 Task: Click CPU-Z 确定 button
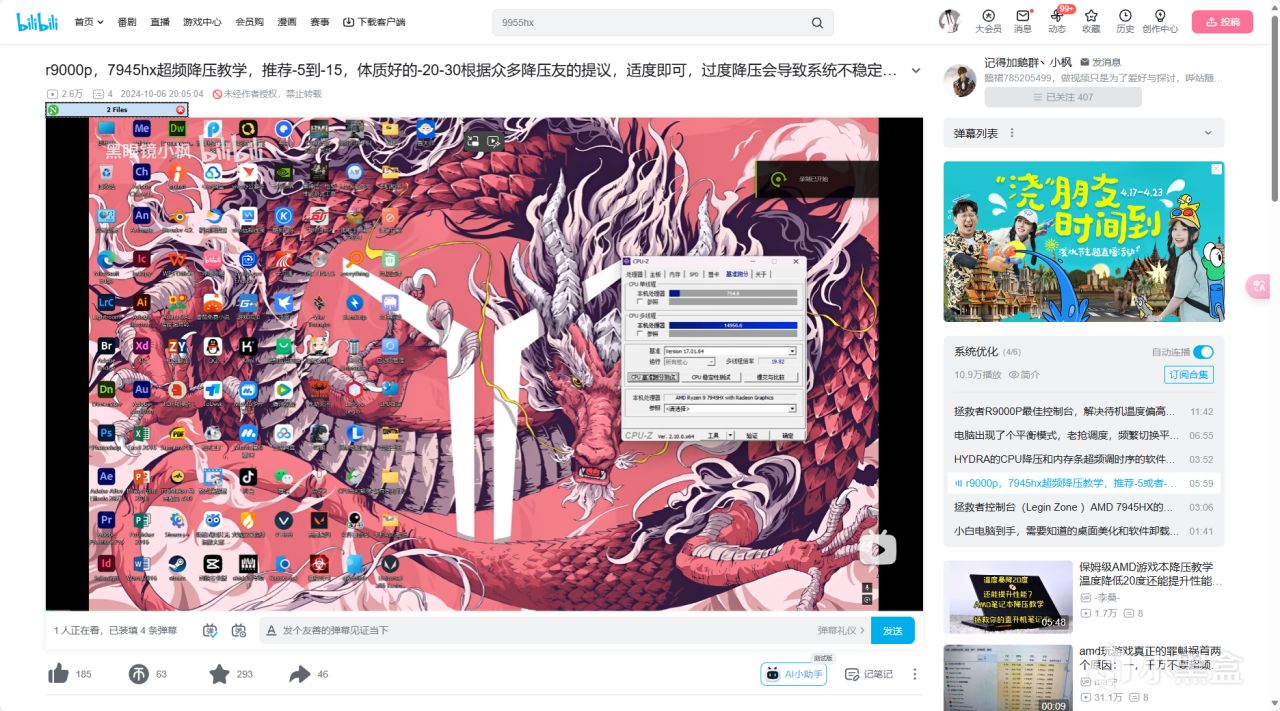787,435
